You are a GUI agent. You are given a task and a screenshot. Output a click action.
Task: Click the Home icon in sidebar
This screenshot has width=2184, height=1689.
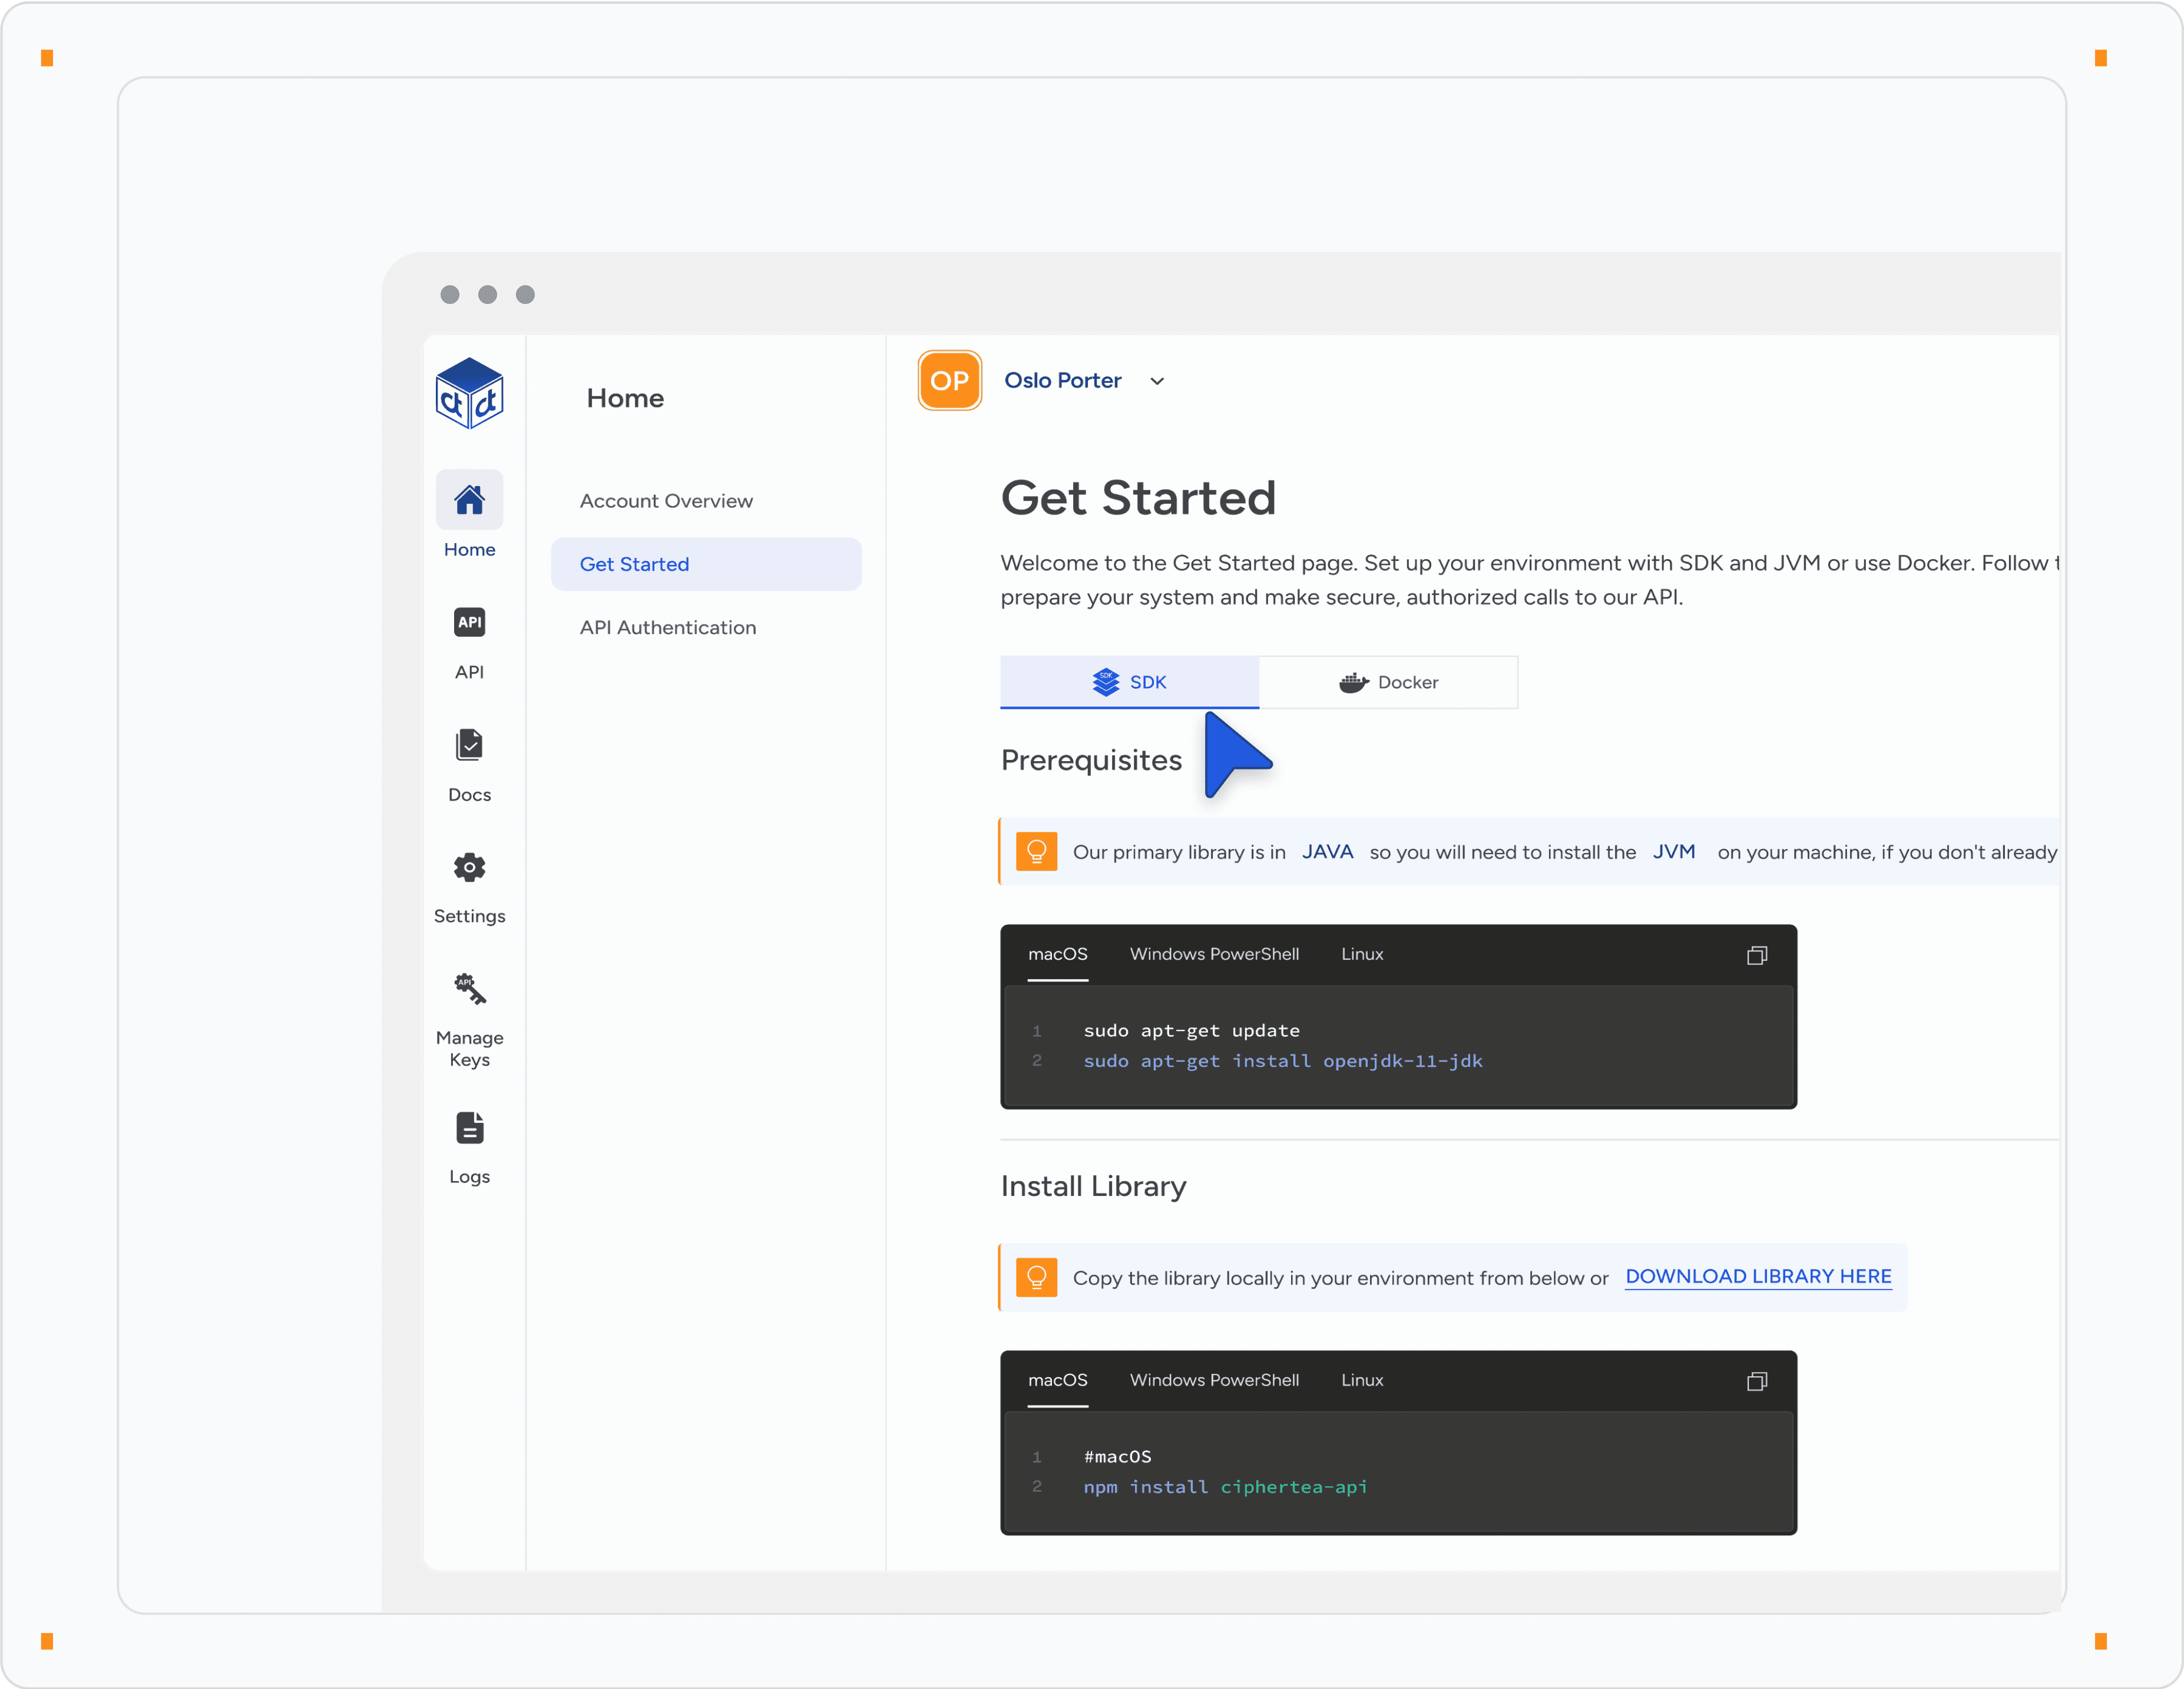click(x=469, y=499)
